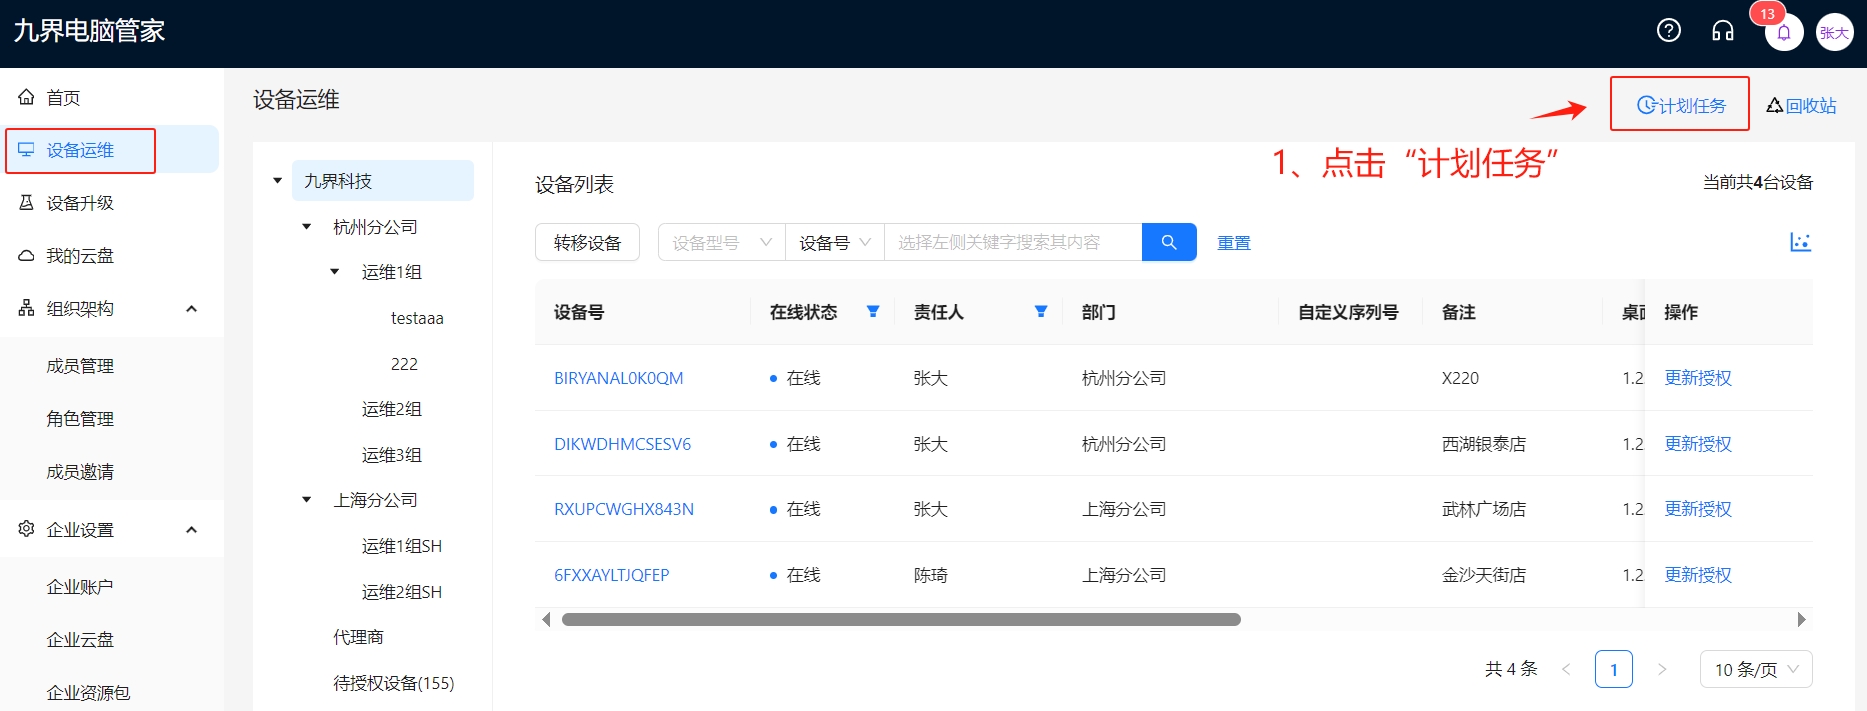Screen dimensions: 1867x711
Task: Collapse the 组织架构 sidebar section
Action: (x=191, y=309)
